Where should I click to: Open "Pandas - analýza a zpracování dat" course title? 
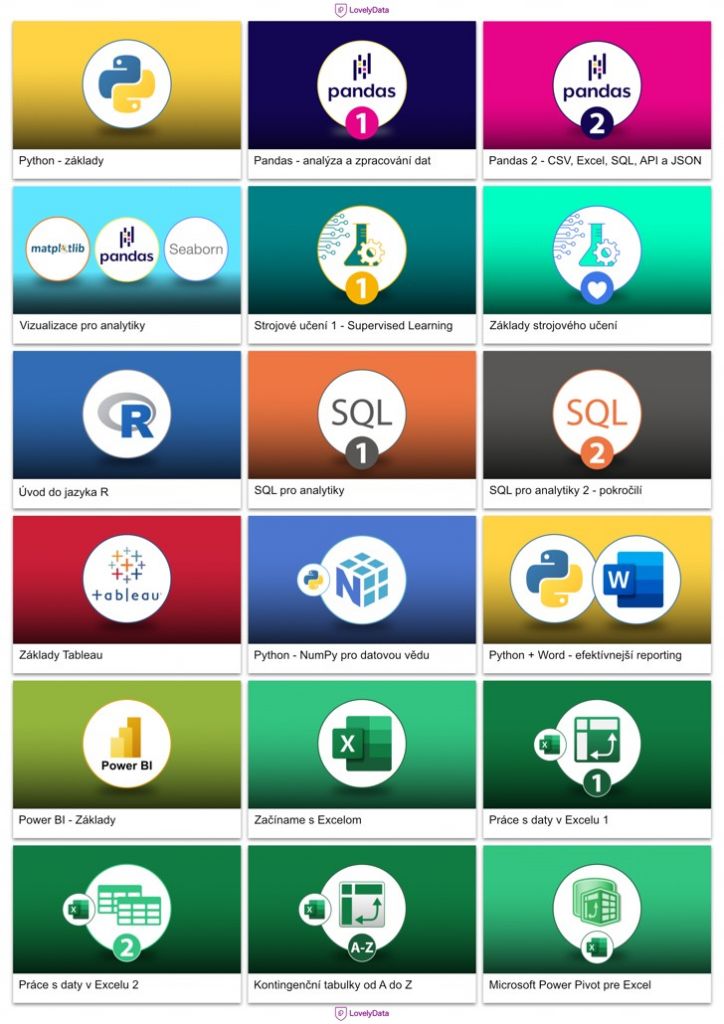[x=342, y=161]
